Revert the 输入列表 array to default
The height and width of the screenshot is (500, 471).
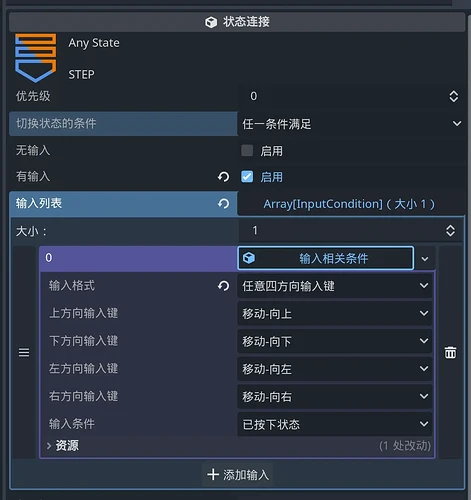224,204
